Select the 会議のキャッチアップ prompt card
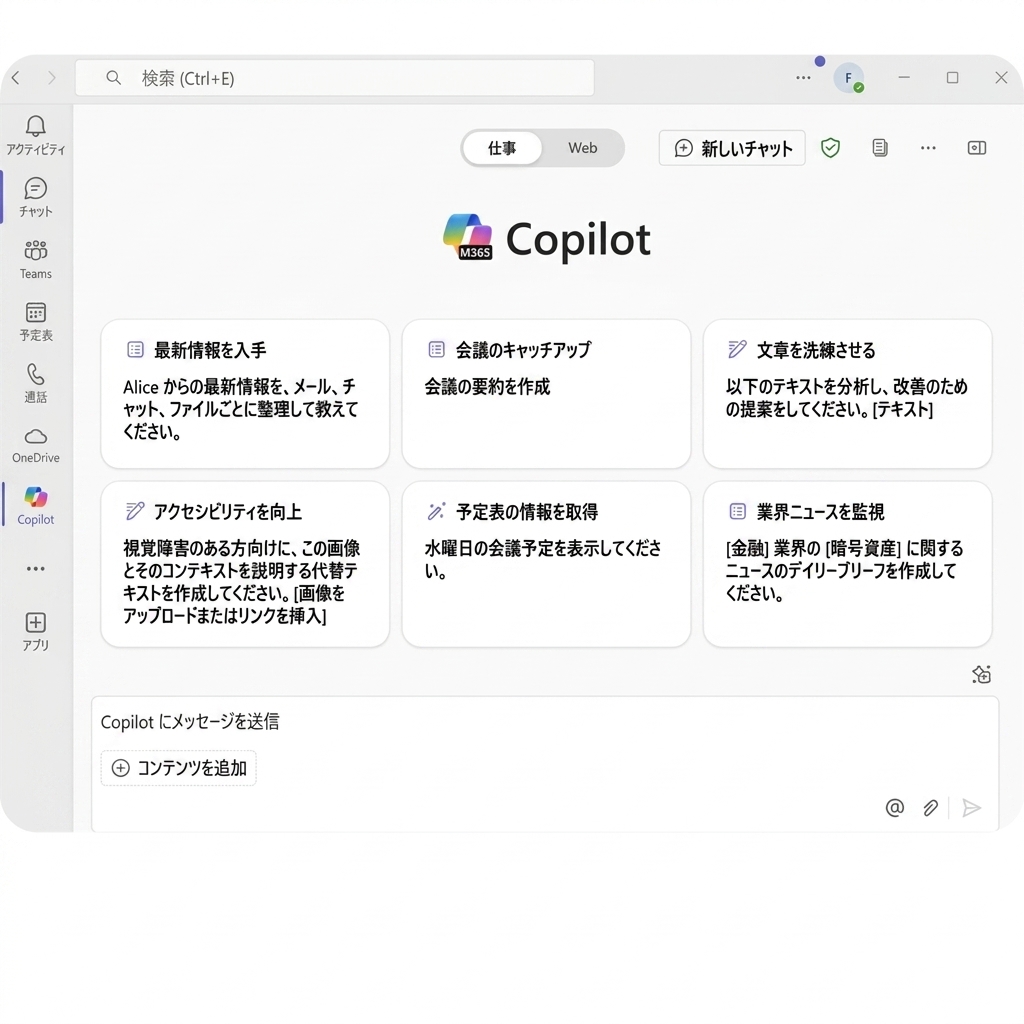The width and height of the screenshot is (1024, 1024). coord(547,394)
